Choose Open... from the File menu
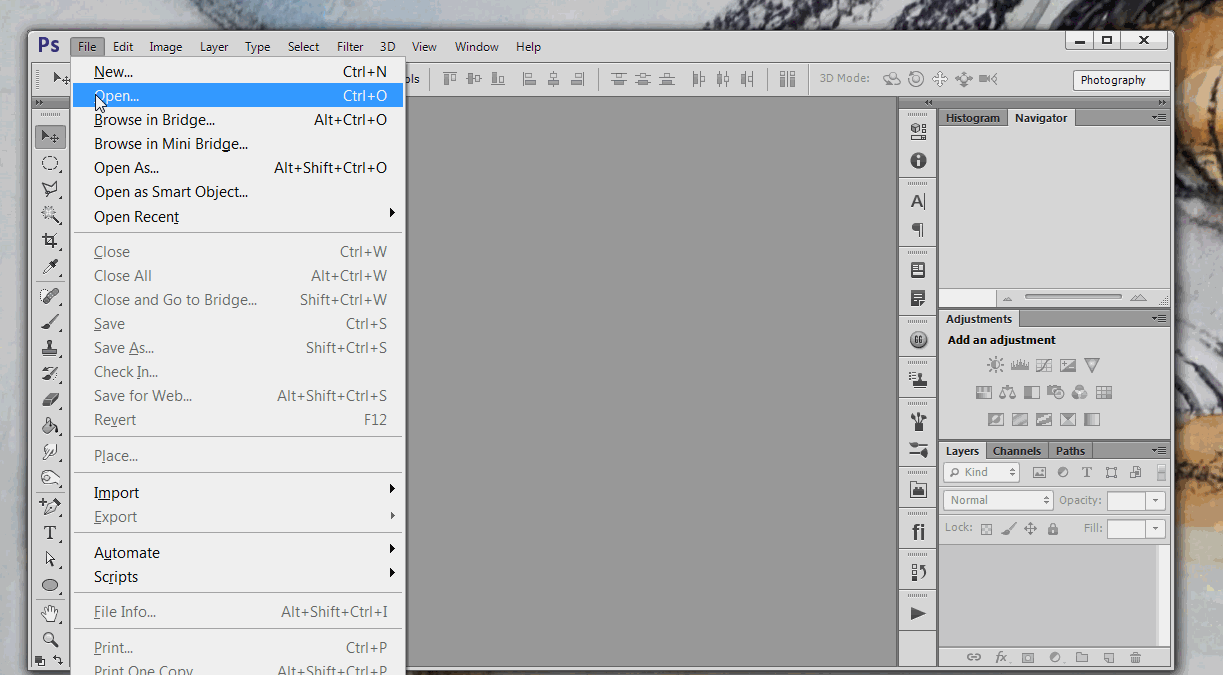Viewport: 1223px width, 675px height. (238, 96)
